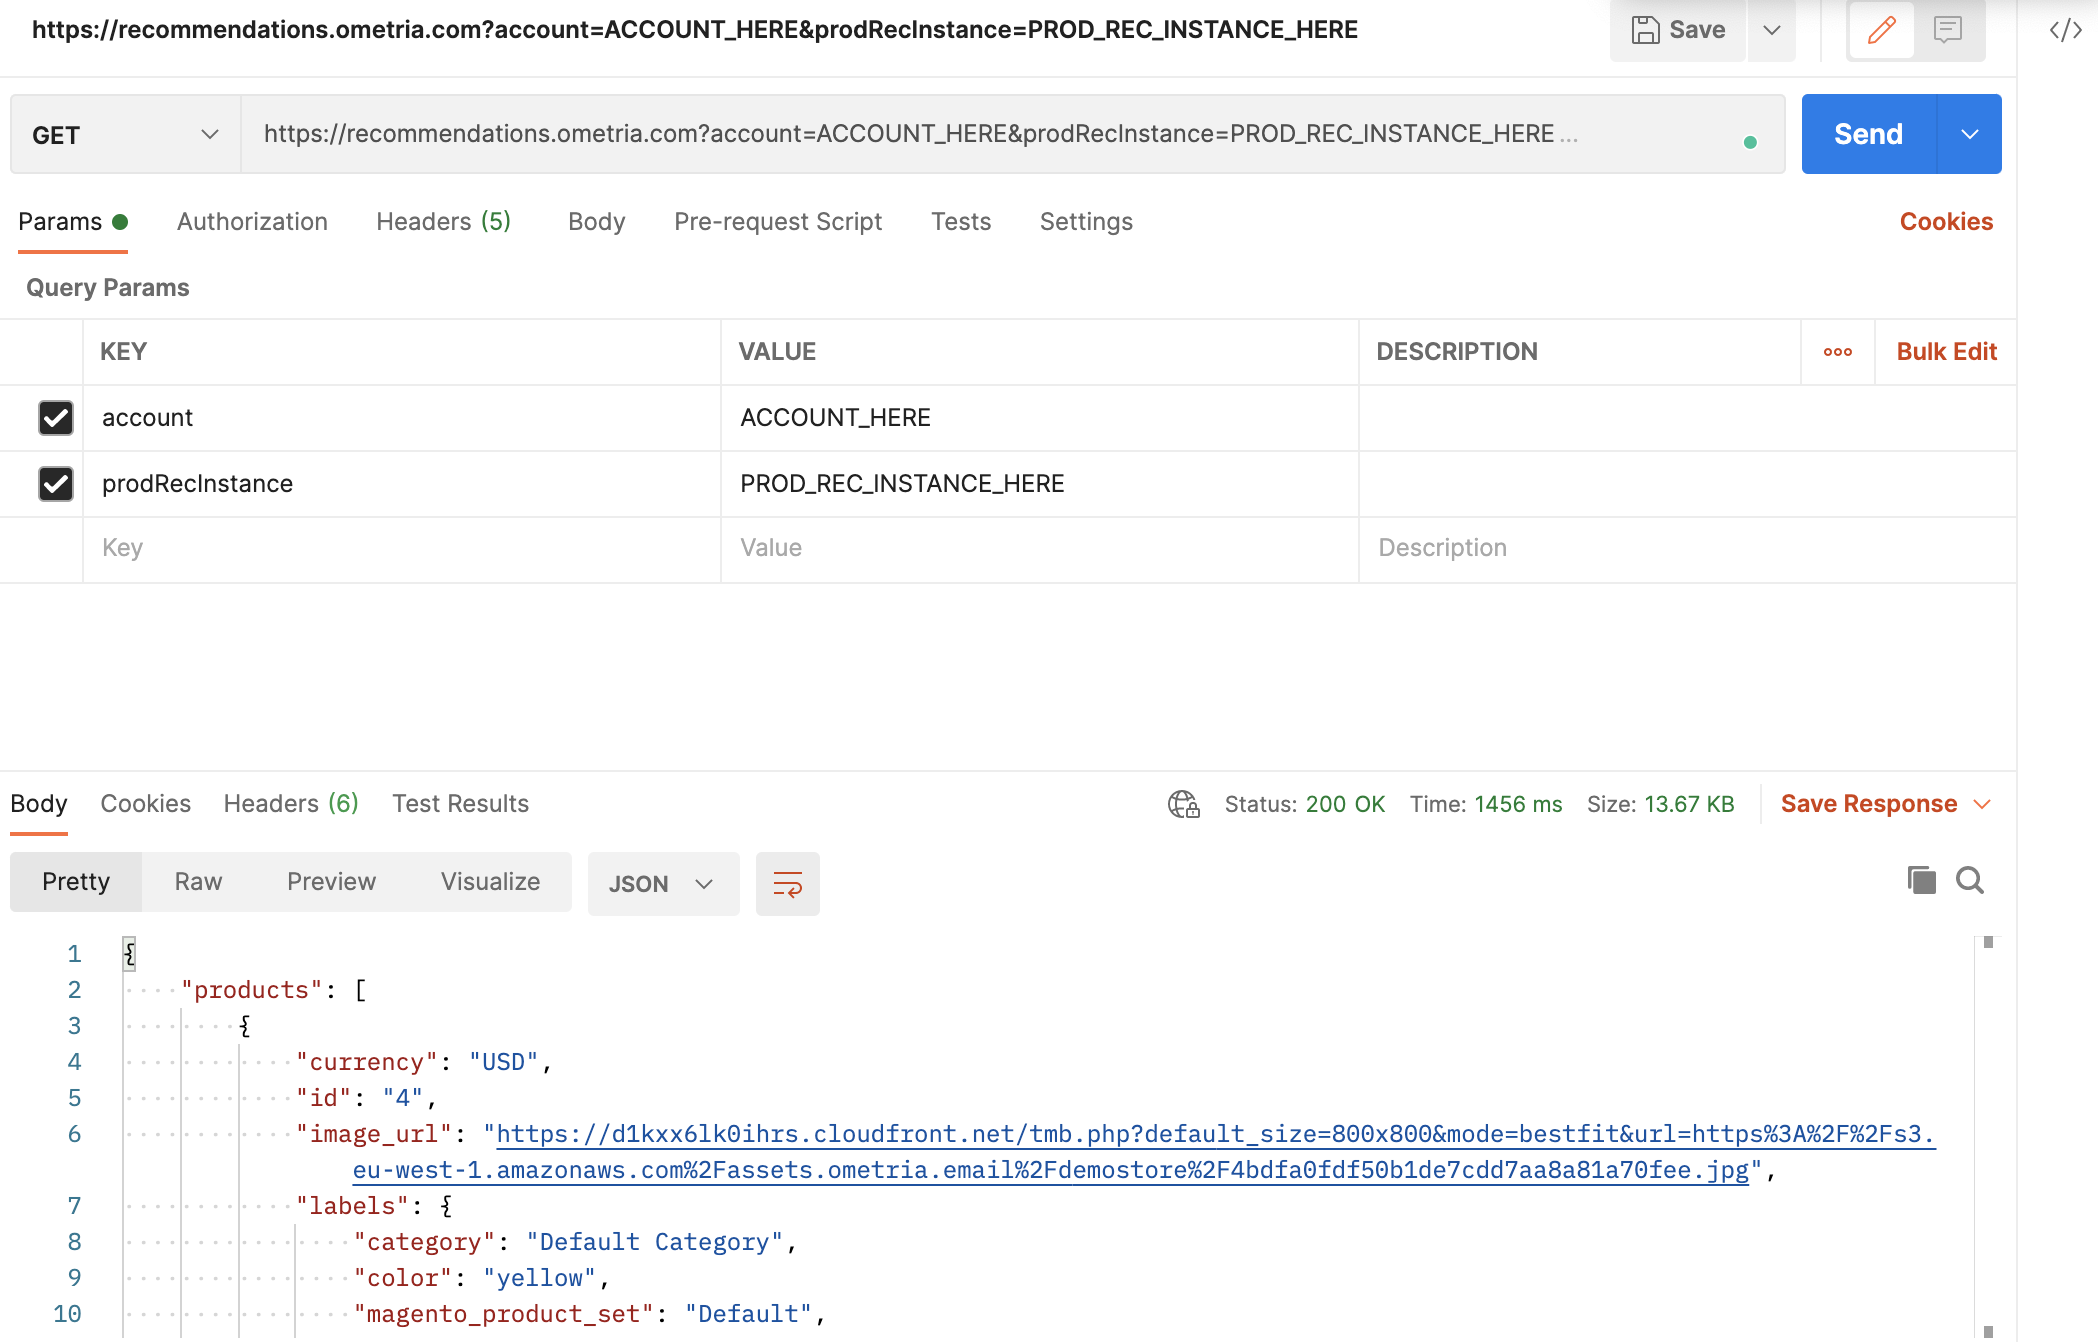Click the search response icon
The height and width of the screenshot is (1342, 2098).
[1970, 880]
